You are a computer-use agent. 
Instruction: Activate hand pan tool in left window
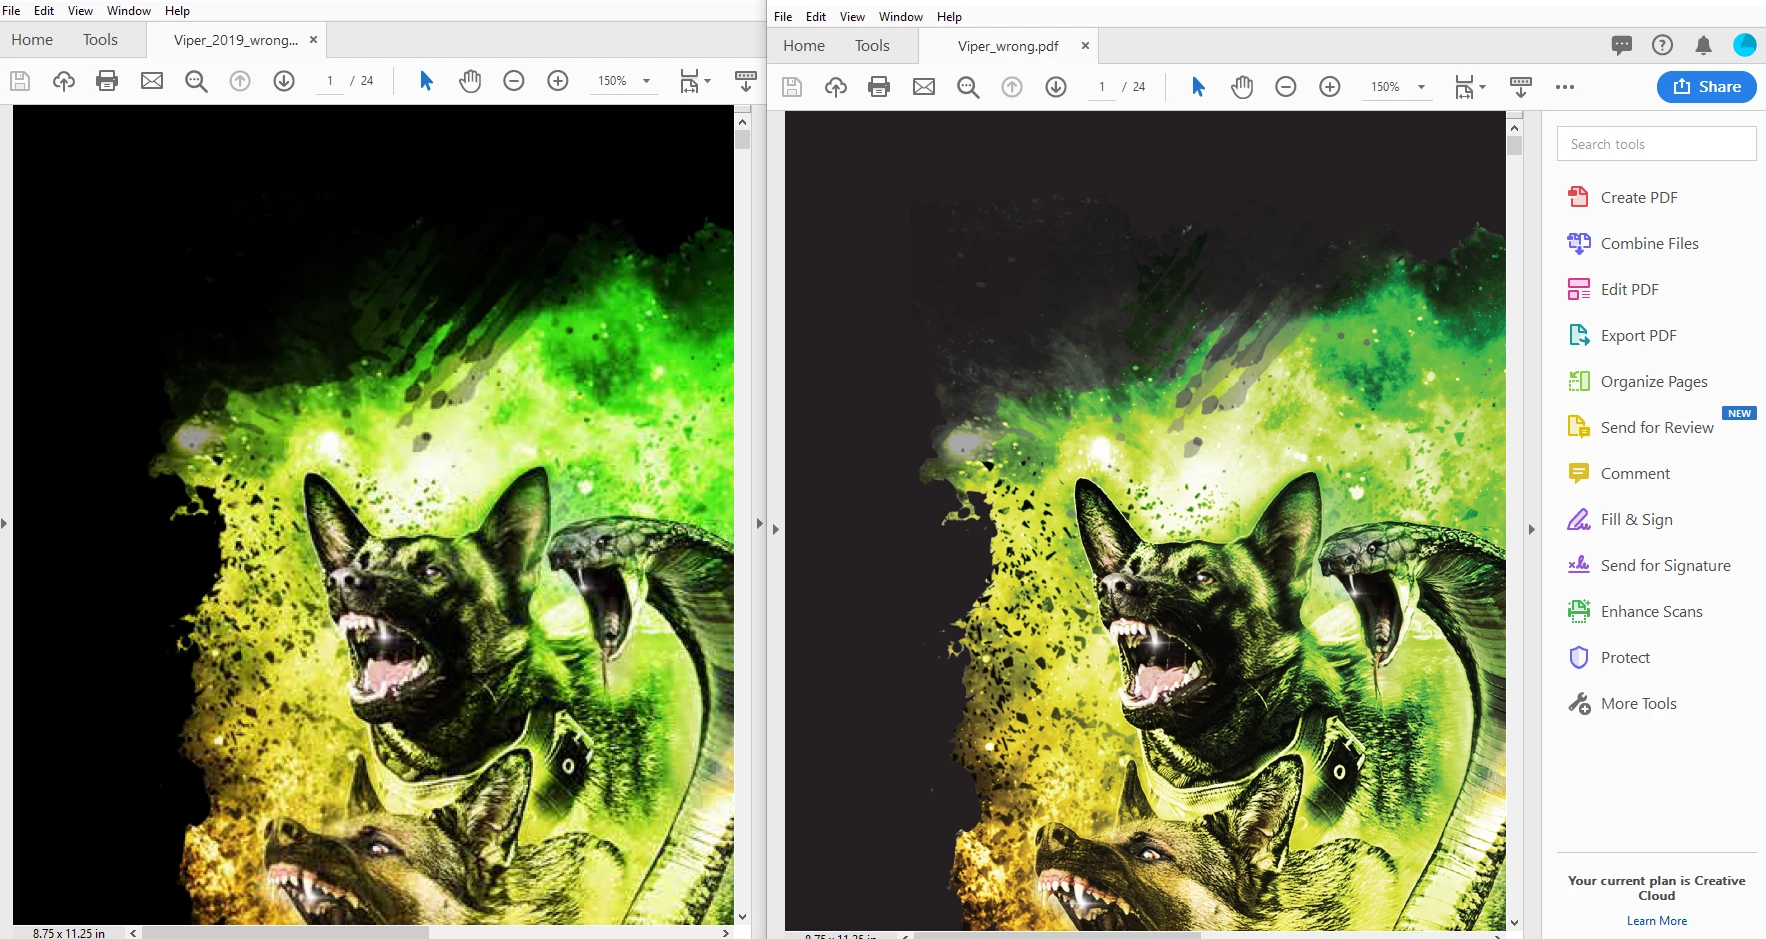[470, 81]
